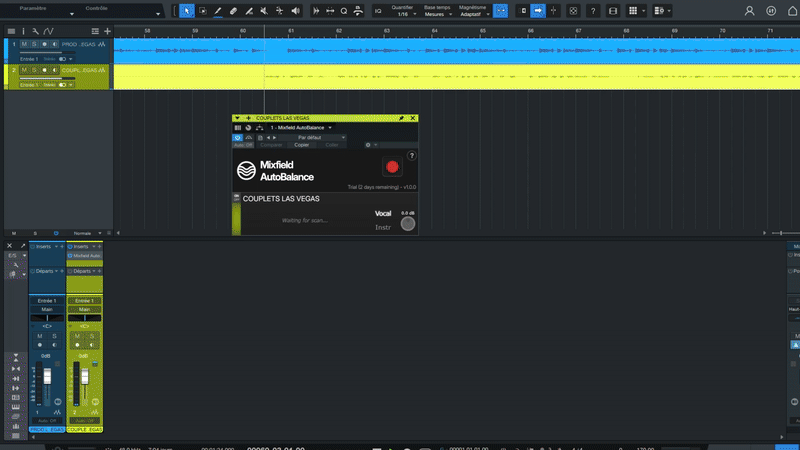
Task: Click the Main output on the PROD channel
Action: pos(47,309)
